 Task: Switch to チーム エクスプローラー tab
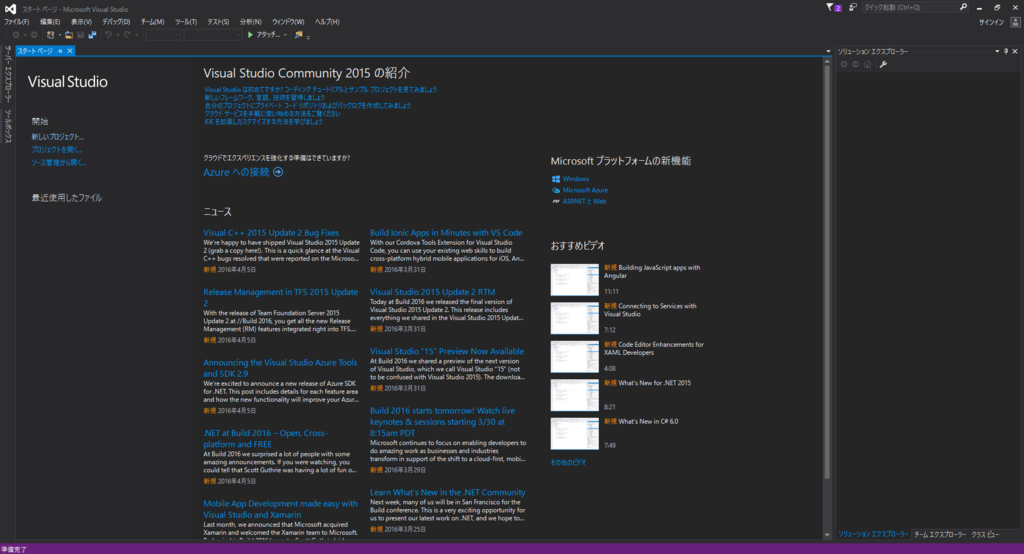coord(939,534)
